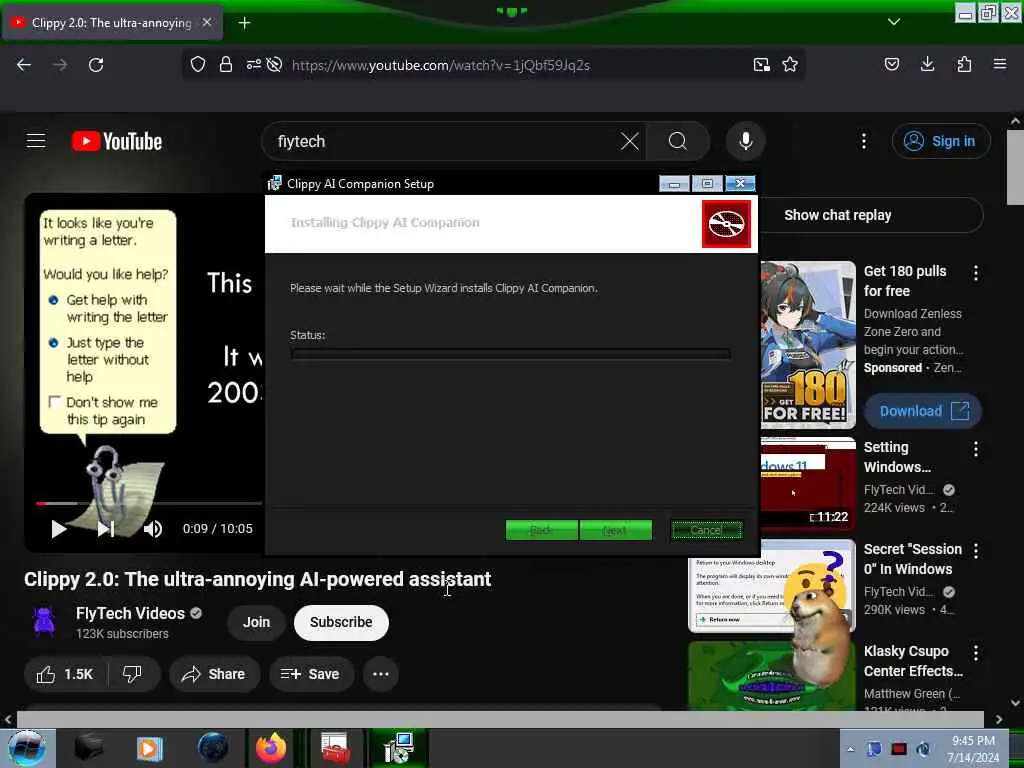This screenshot has height=768, width=1024.
Task: Close the Clippy 2.0 browser tab
Action: coord(207,22)
